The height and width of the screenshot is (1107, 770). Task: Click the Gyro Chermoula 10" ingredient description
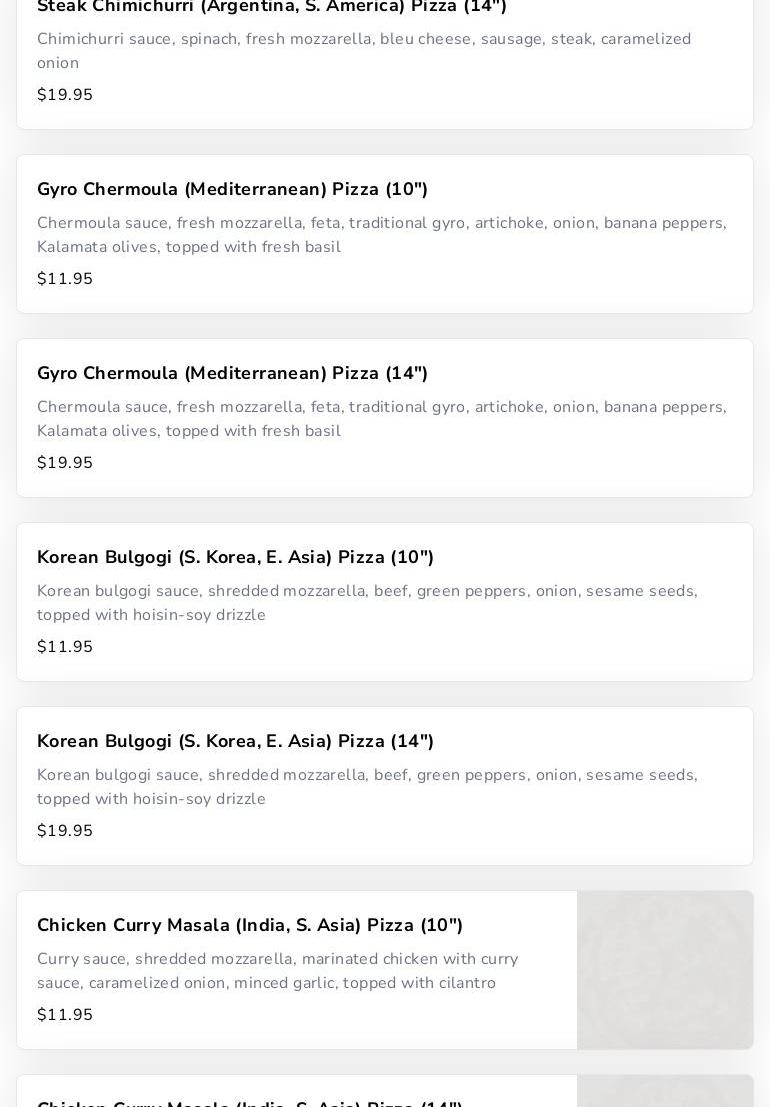(x=381, y=235)
